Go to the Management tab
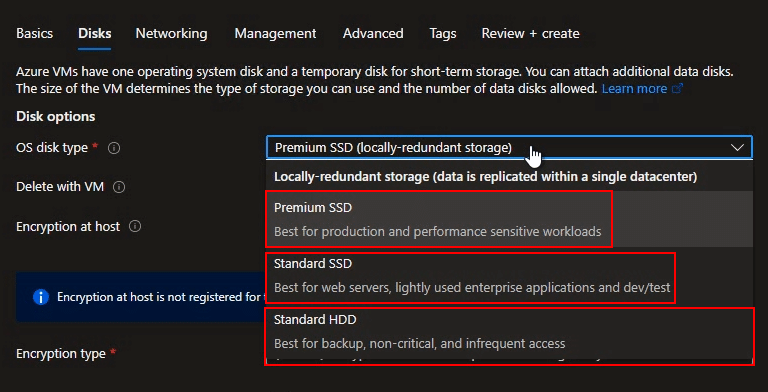 pos(275,33)
